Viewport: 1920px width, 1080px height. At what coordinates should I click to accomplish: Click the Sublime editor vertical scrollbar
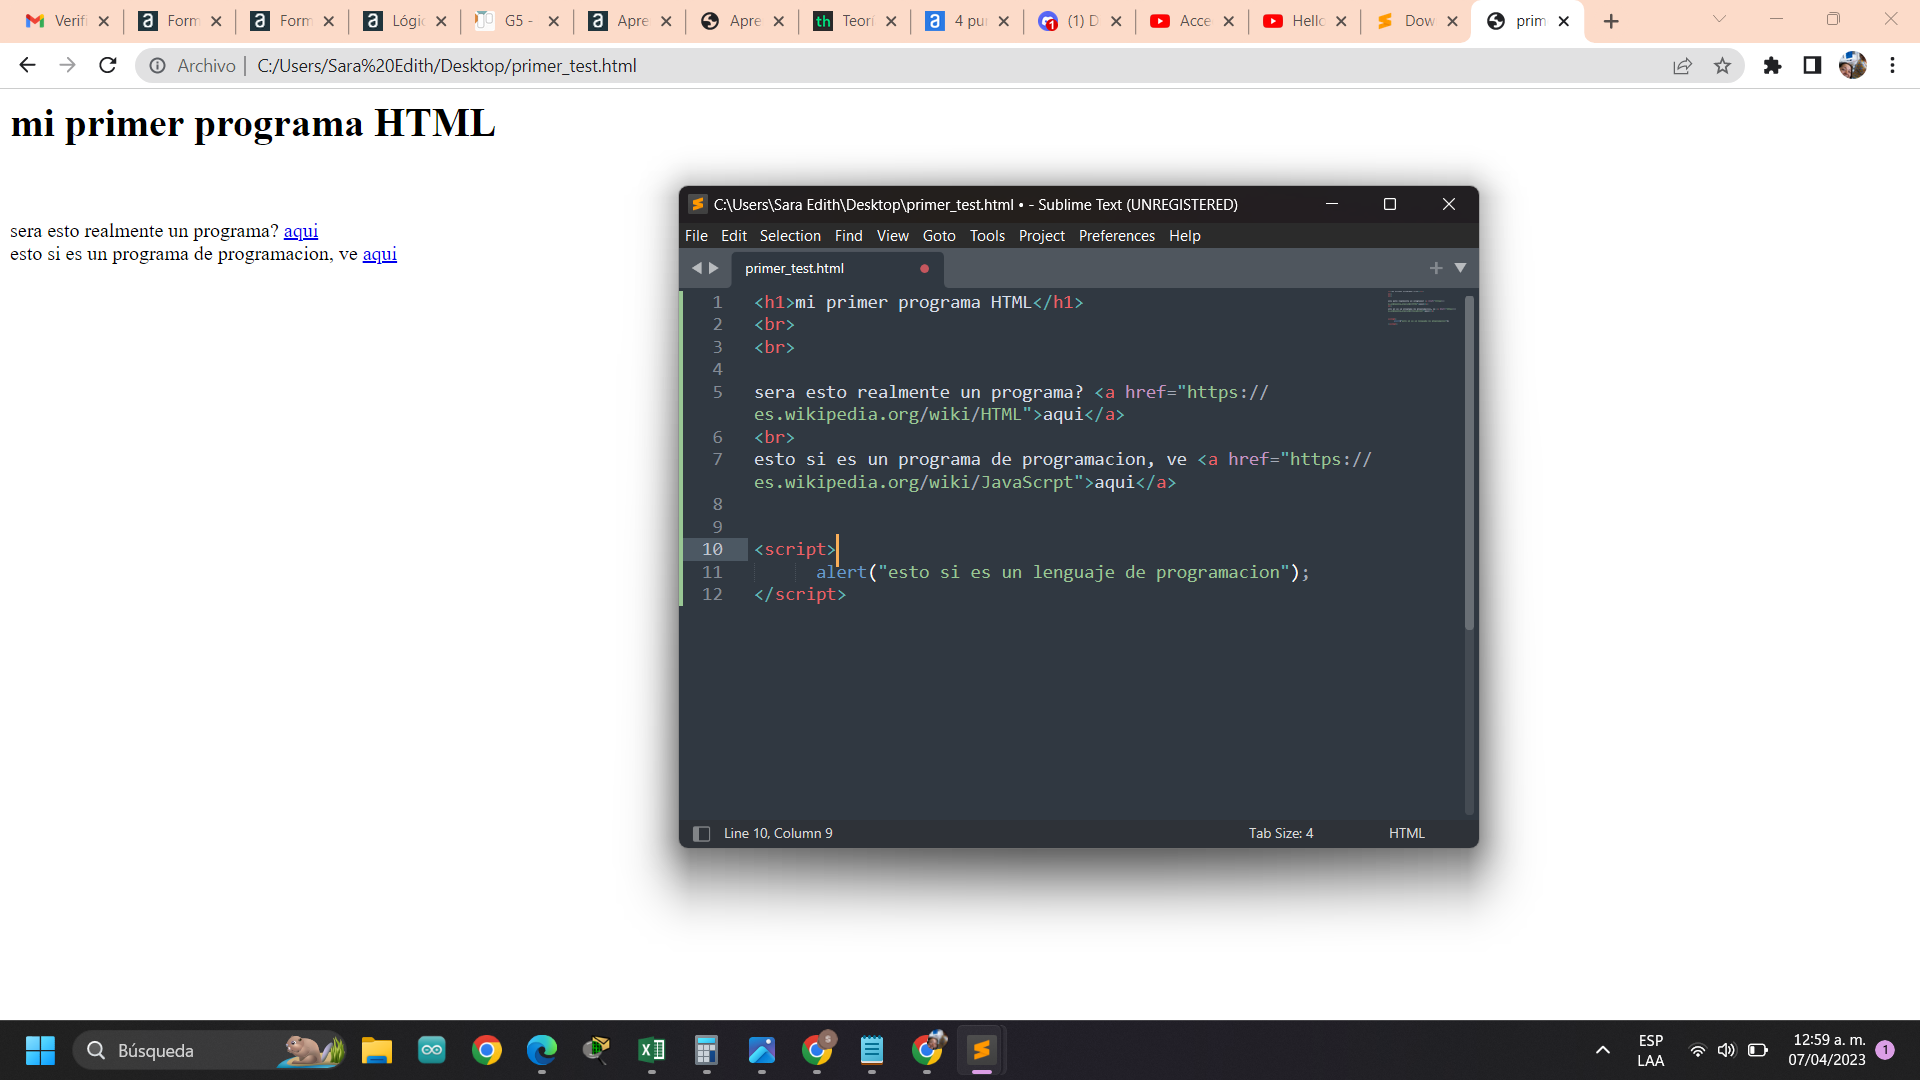[1469, 460]
